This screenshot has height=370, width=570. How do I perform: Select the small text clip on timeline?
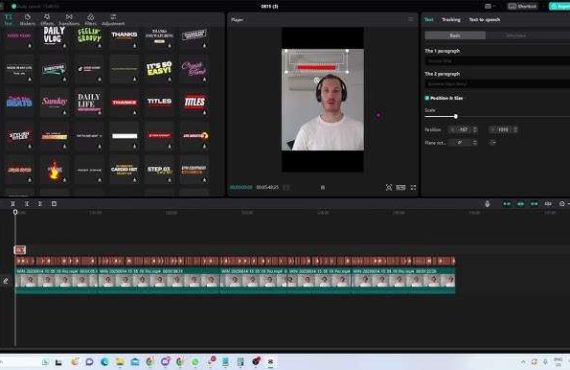20,250
